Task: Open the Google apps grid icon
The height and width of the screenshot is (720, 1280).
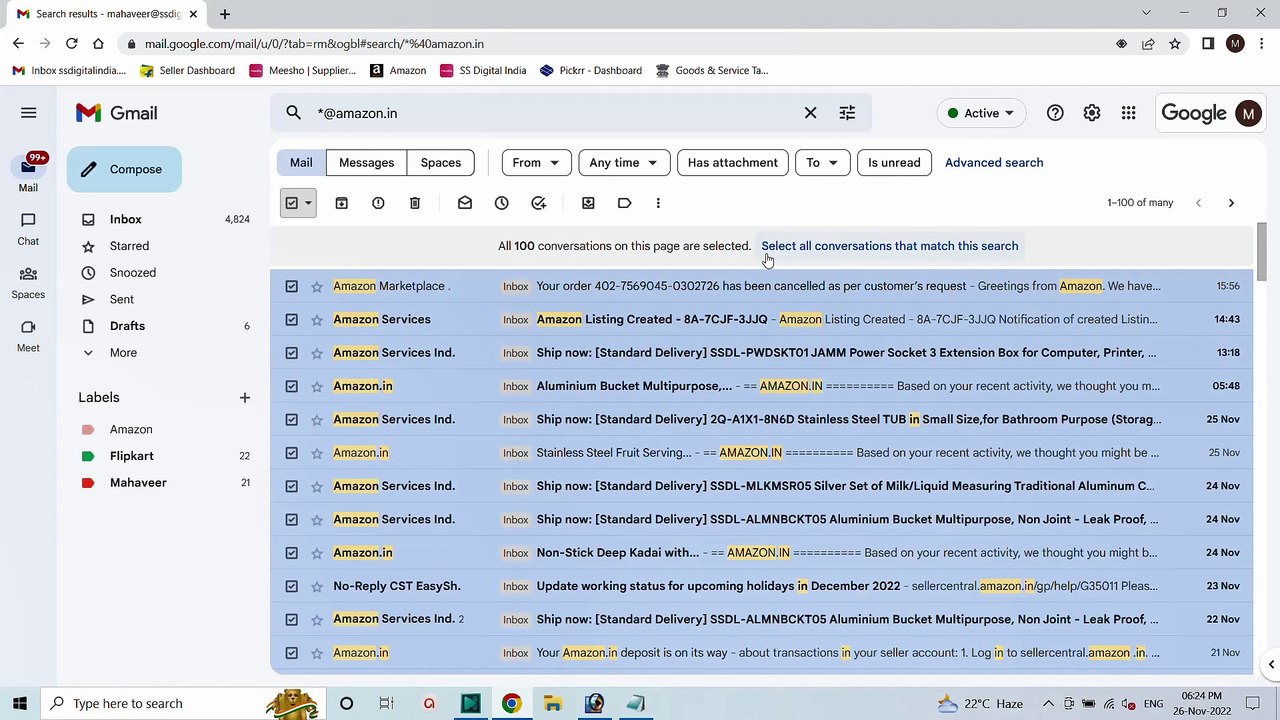Action: (x=1128, y=113)
